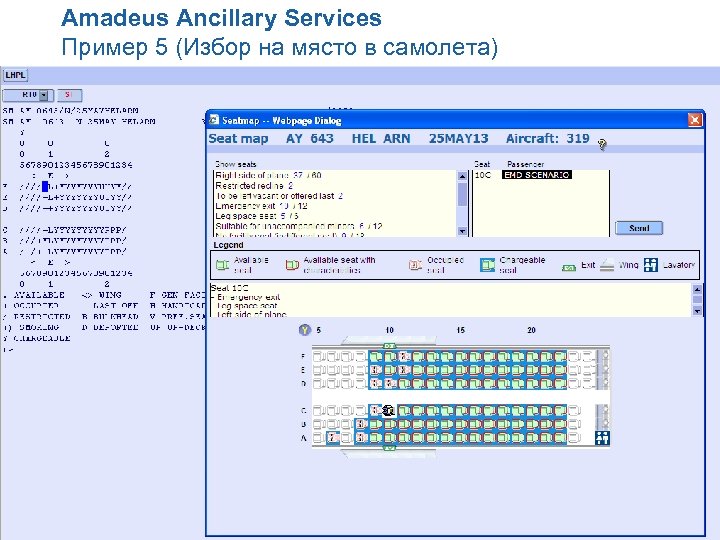The height and width of the screenshot is (540, 720).
Task: Close the Seatmap Webpage Dialog
Action: 695,120
